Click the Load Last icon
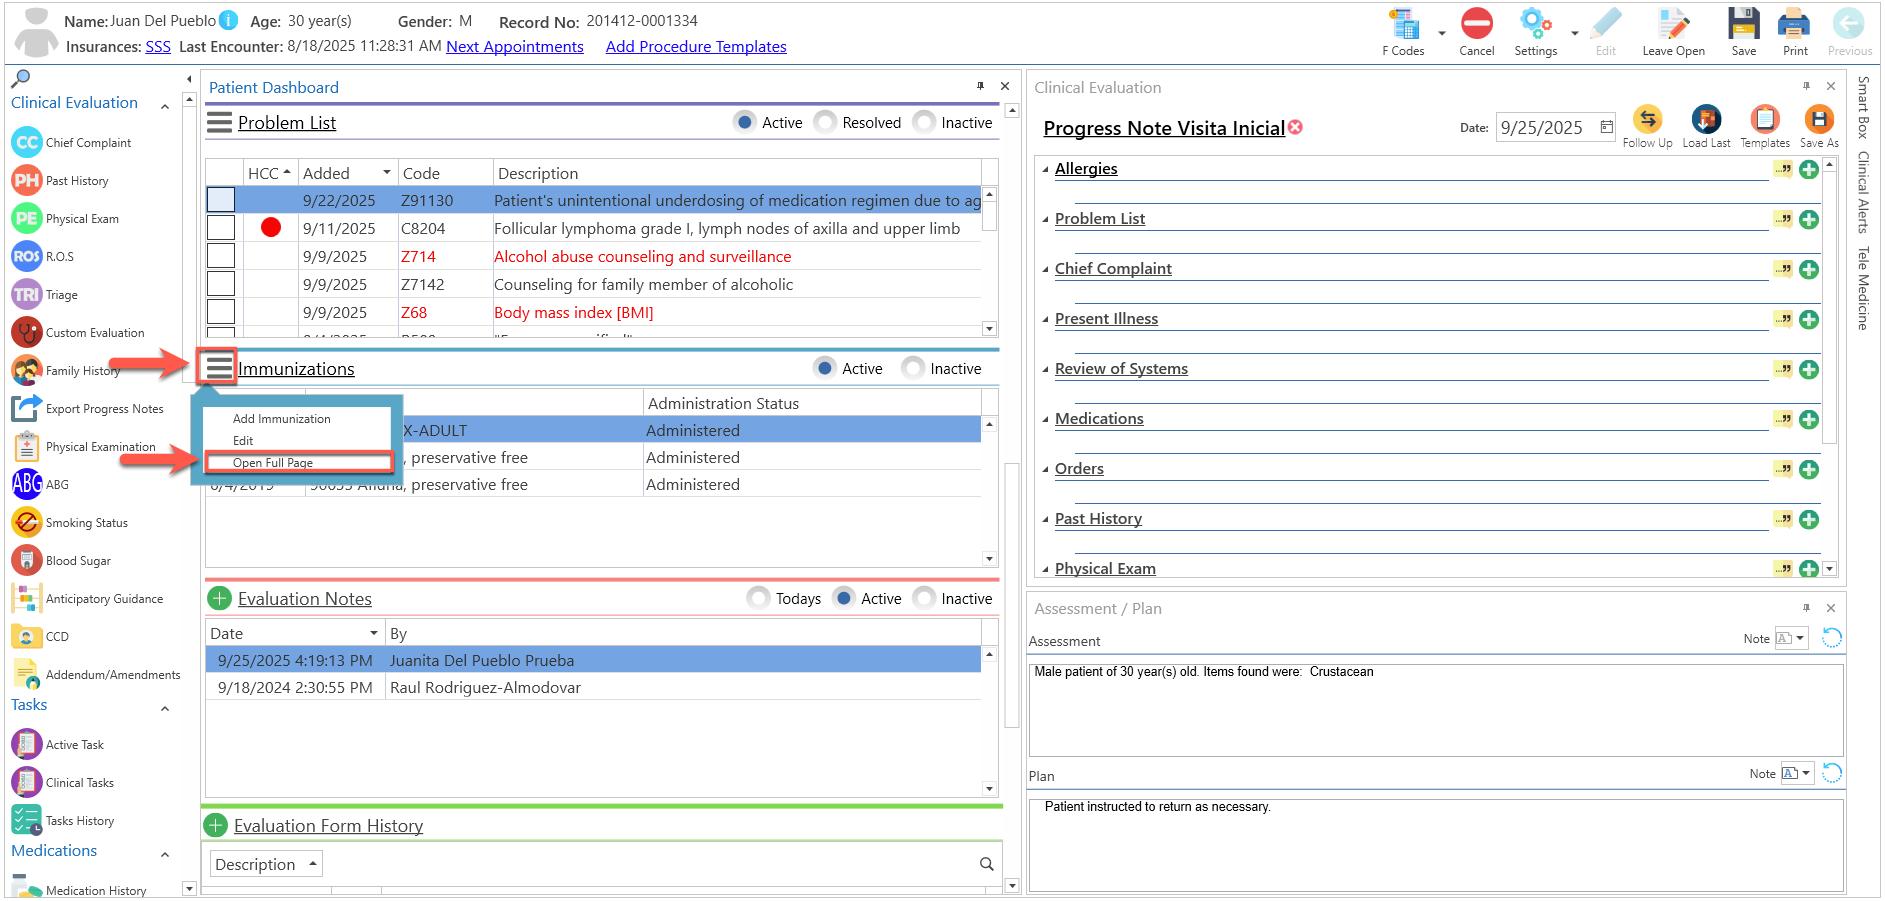Viewport: 1885px width, 901px height. [1706, 120]
